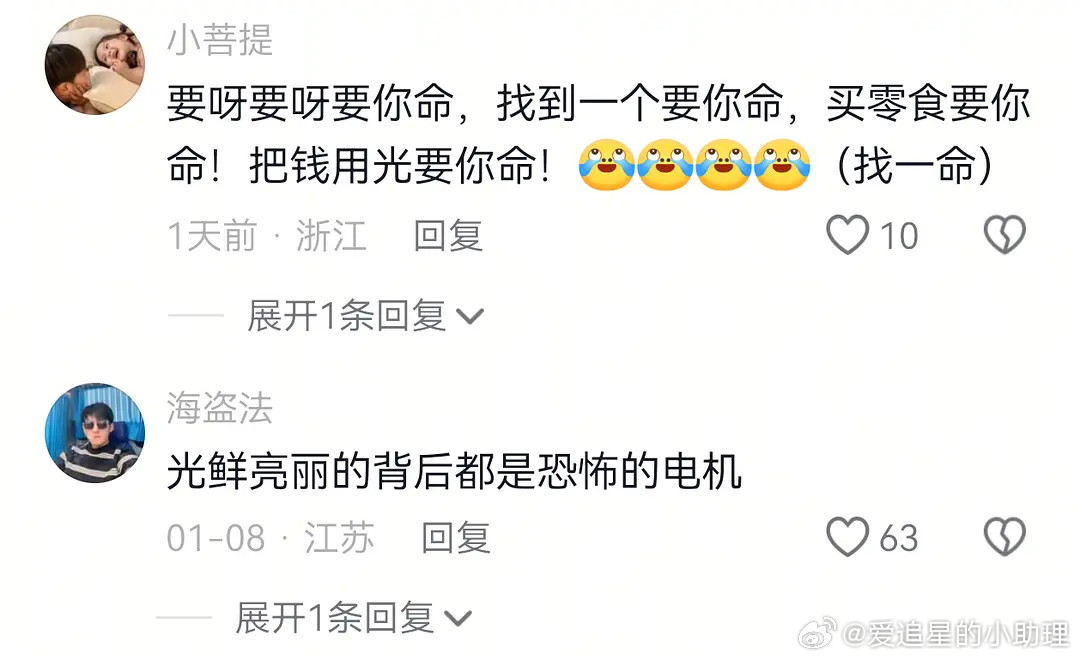Click the like count 10
This screenshot has width=1080, height=660.
pyautogui.click(x=899, y=236)
